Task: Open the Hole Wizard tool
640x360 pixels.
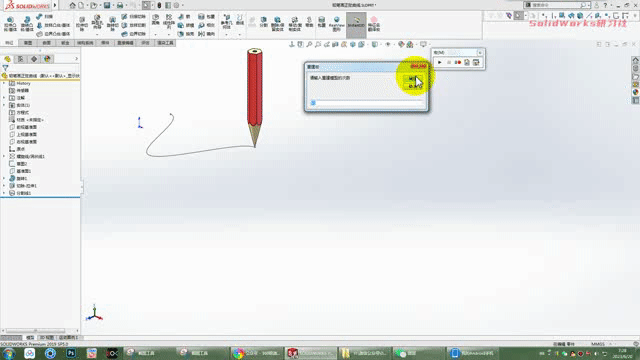Action: pos(97,22)
